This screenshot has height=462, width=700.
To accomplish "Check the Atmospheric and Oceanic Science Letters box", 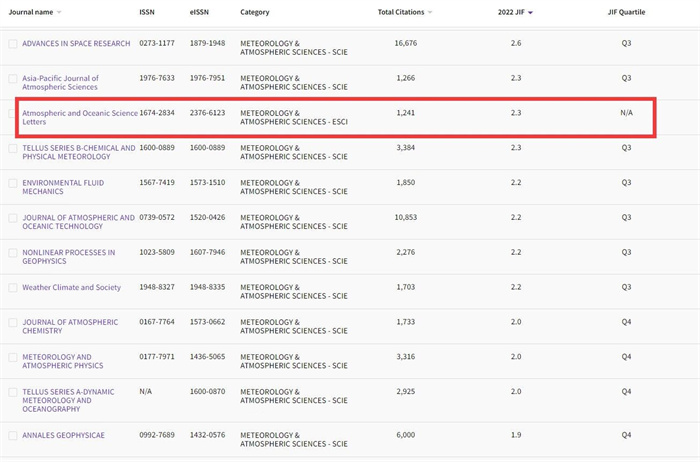I will [x=13, y=114].
